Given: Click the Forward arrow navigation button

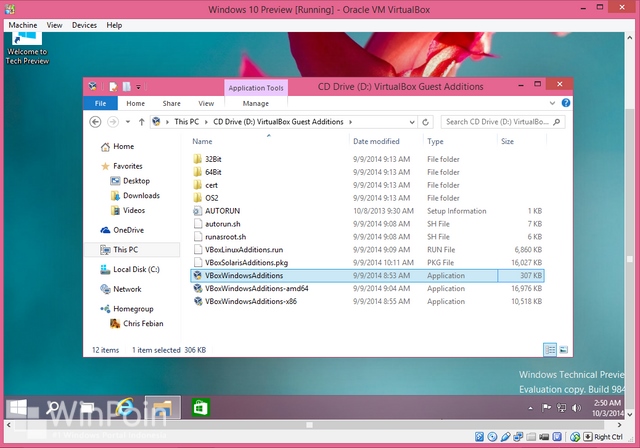Looking at the screenshot, I should [x=113, y=122].
